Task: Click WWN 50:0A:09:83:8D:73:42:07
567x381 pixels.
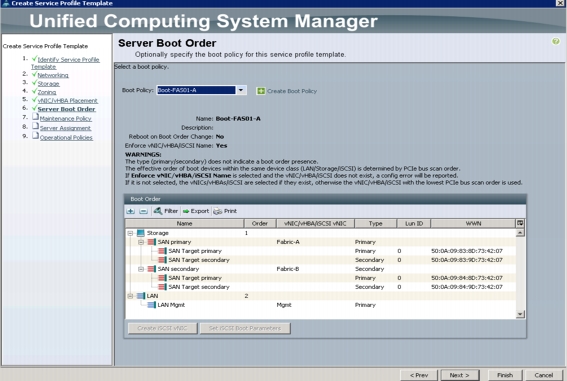Action: [x=466, y=251]
